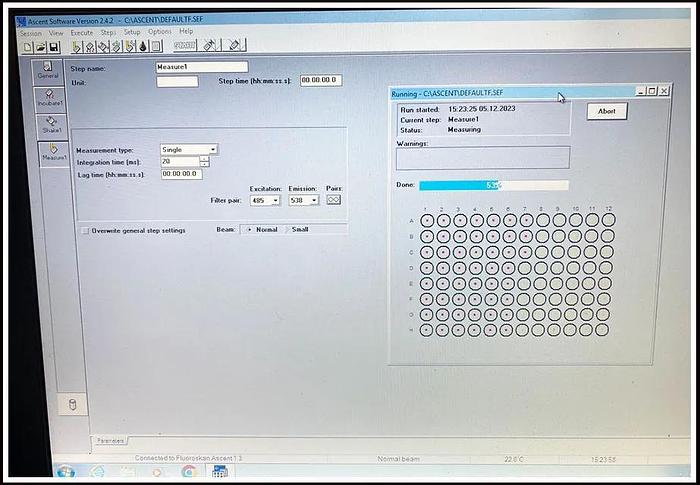Click the Pairs filter link icon button
Image resolution: width=700 pixels, height=485 pixels.
point(333,200)
